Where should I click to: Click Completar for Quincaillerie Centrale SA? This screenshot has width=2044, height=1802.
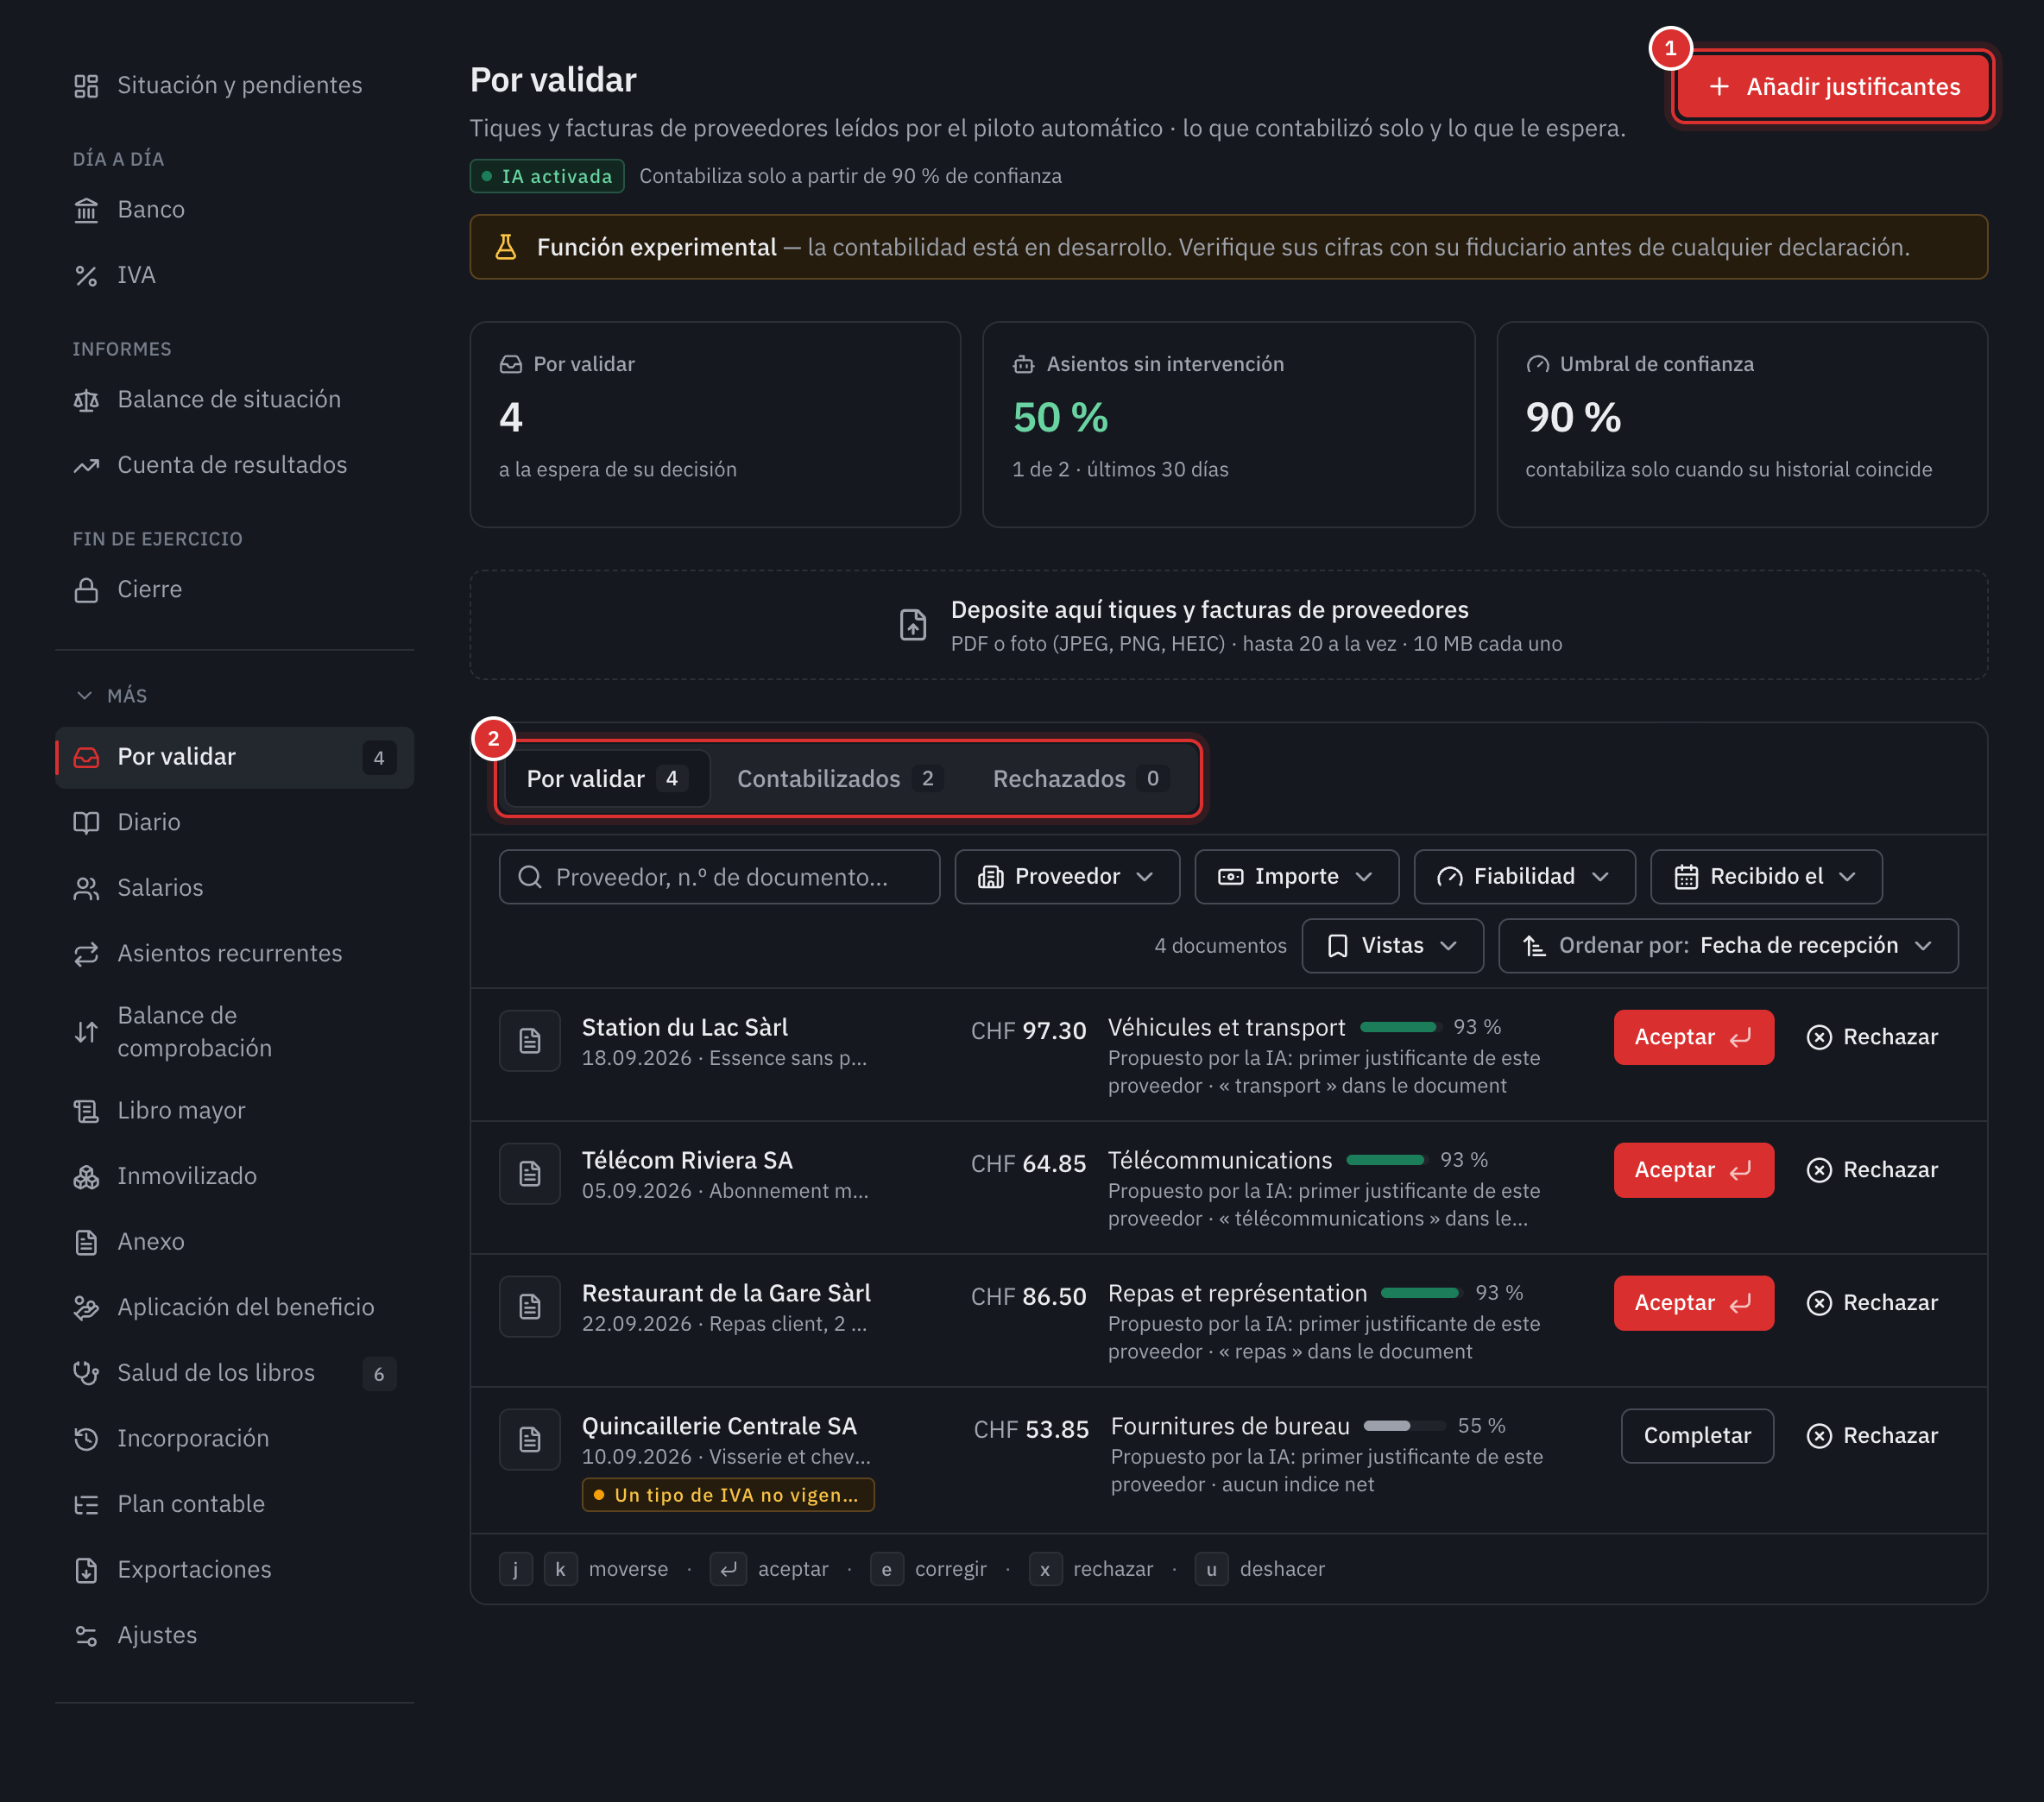pyautogui.click(x=1697, y=1436)
